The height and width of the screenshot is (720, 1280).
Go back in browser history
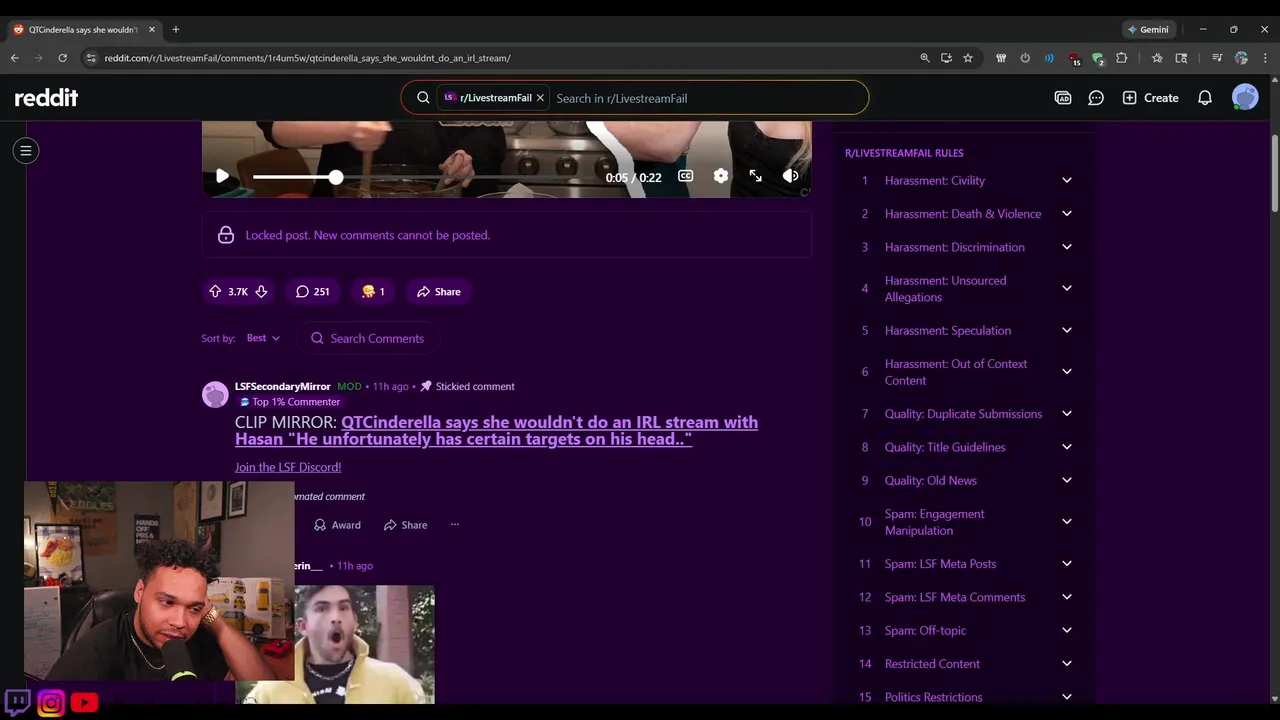[x=15, y=58]
